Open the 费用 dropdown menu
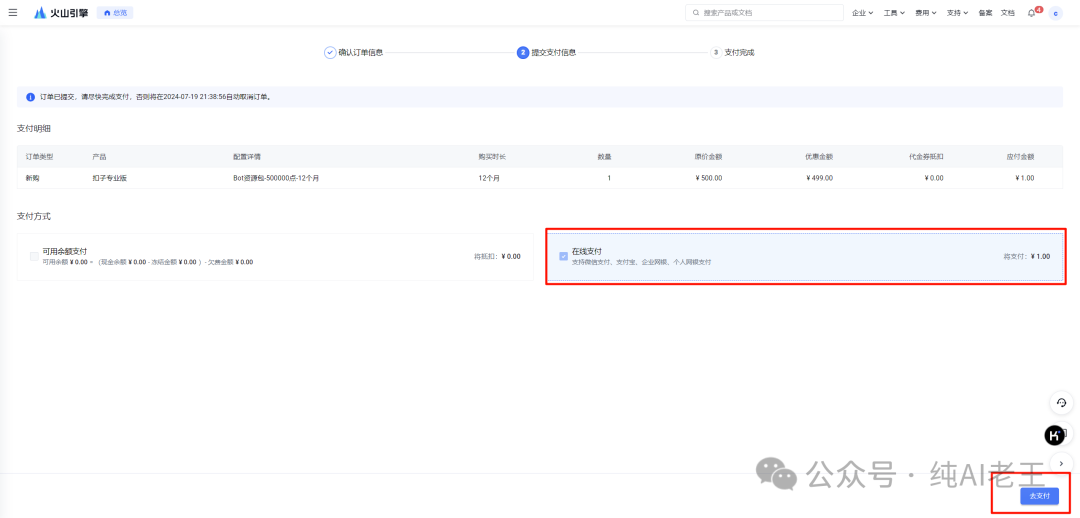The height and width of the screenshot is (518, 1080). tap(925, 13)
